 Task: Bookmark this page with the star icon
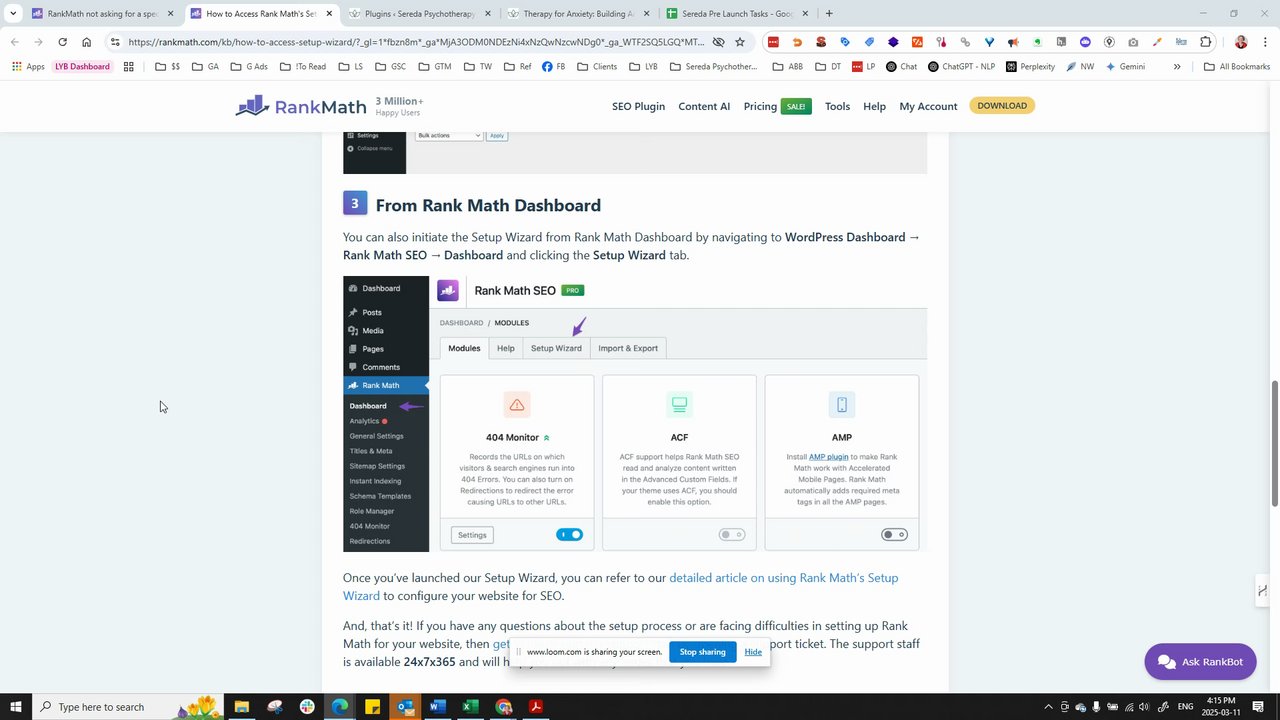pos(740,42)
